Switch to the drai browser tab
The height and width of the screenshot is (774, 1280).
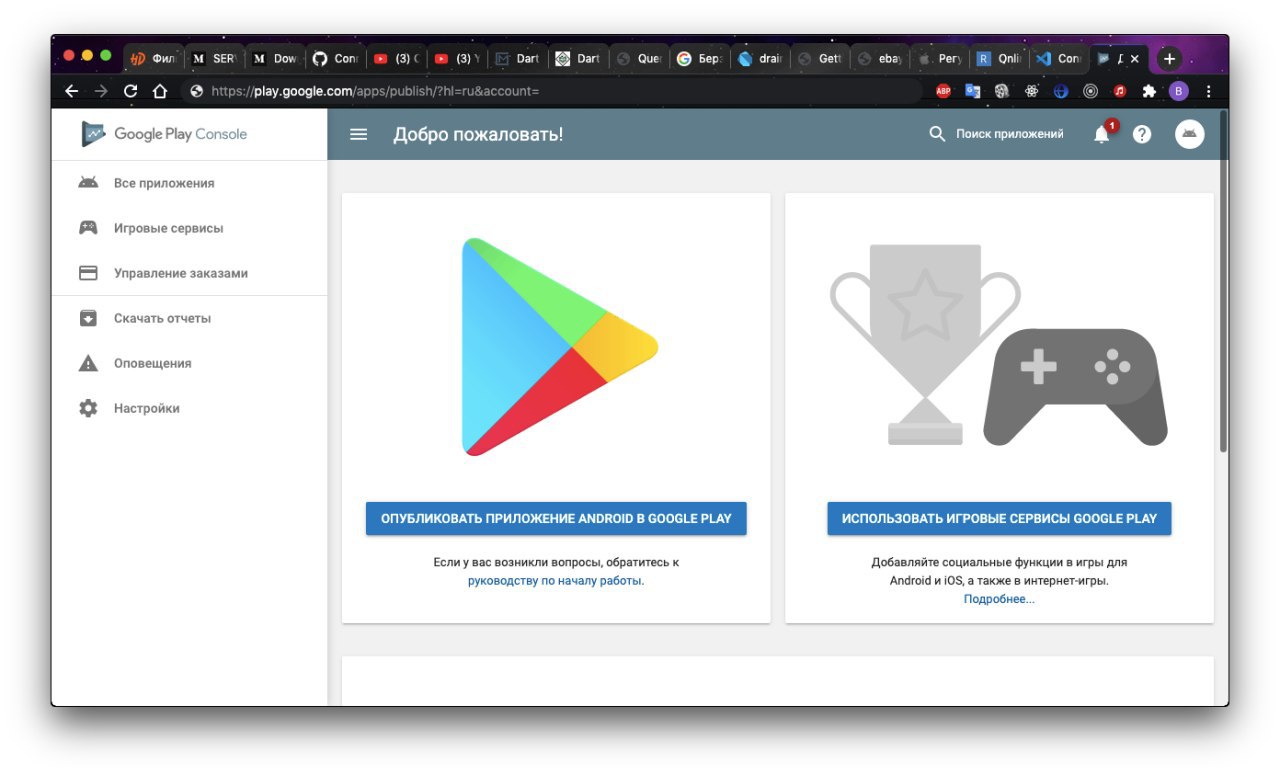pyautogui.click(x=761, y=59)
